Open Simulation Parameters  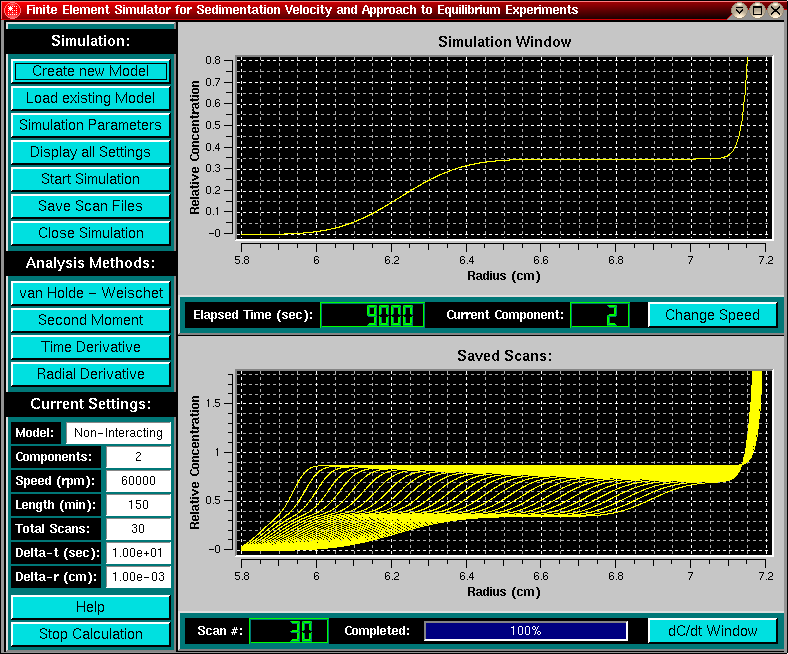point(90,125)
